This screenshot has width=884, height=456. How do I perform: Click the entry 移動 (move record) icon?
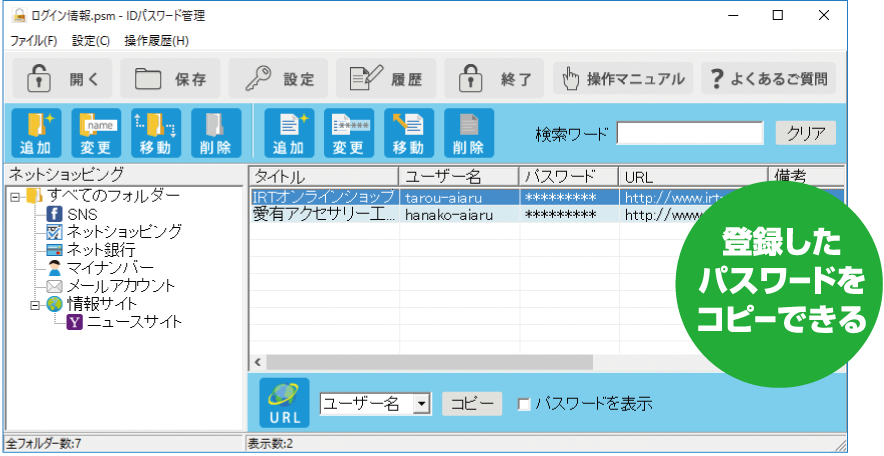click(x=408, y=133)
